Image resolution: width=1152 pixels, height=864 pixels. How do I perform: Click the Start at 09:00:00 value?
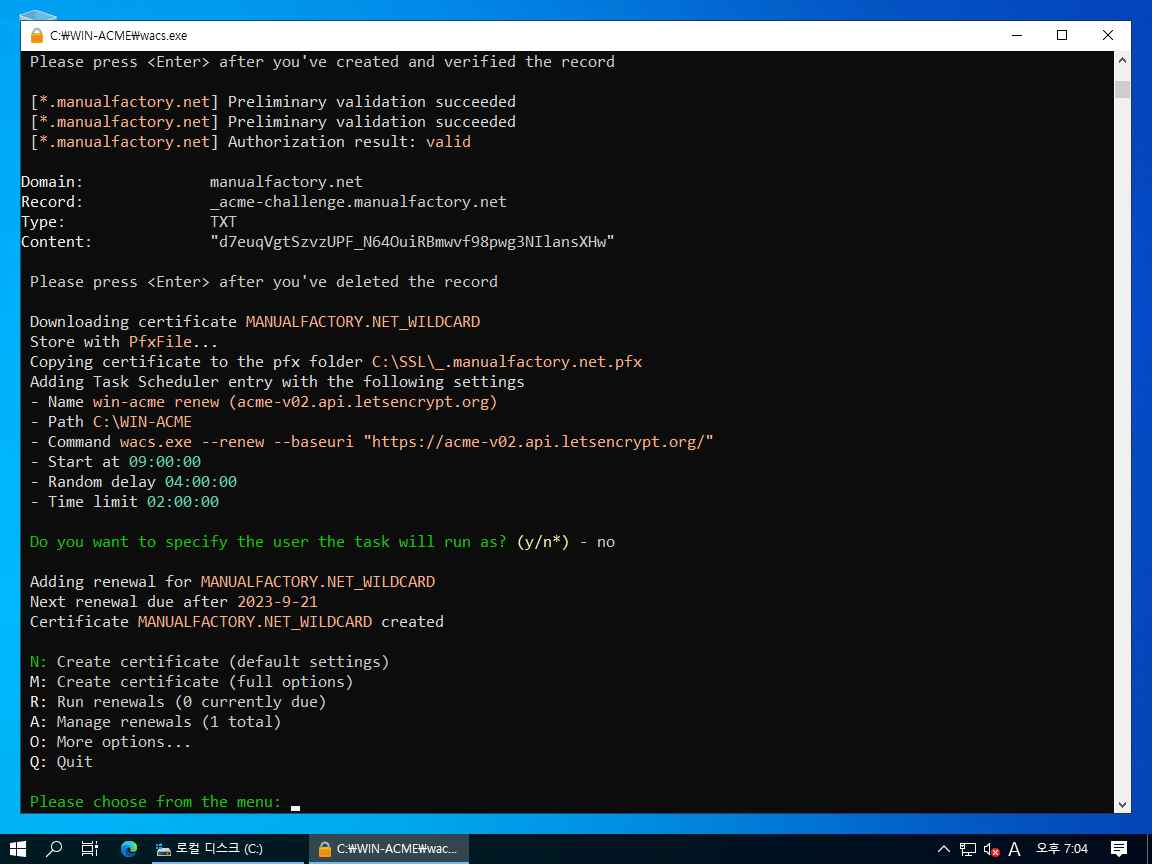[165, 461]
